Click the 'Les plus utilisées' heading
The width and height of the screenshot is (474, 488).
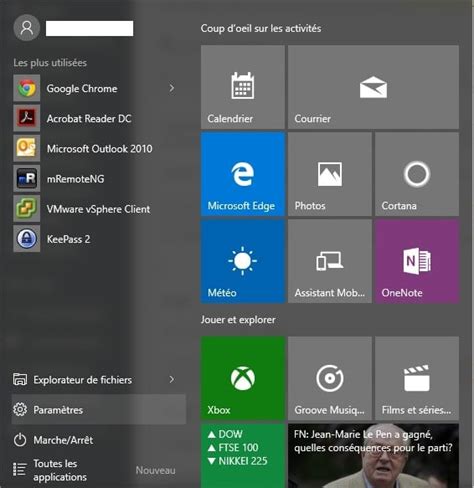click(50, 63)
